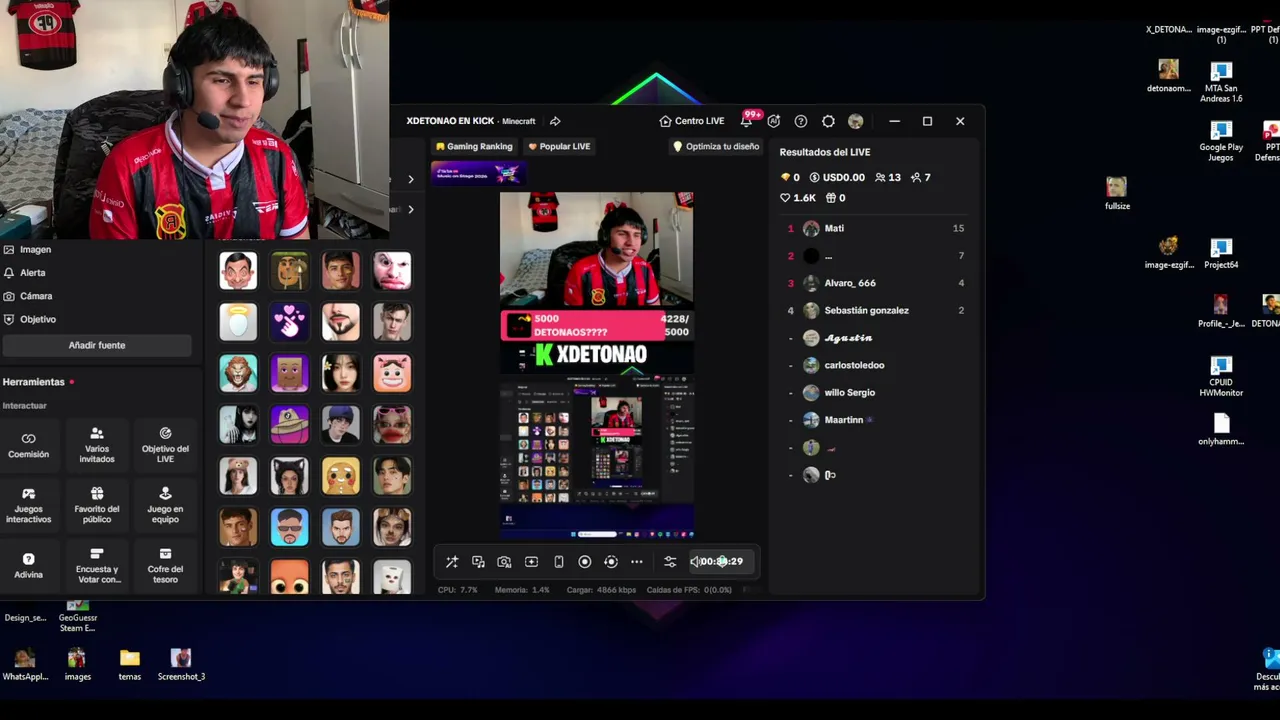Click the replay clip capture icon

tap(611, 562)
